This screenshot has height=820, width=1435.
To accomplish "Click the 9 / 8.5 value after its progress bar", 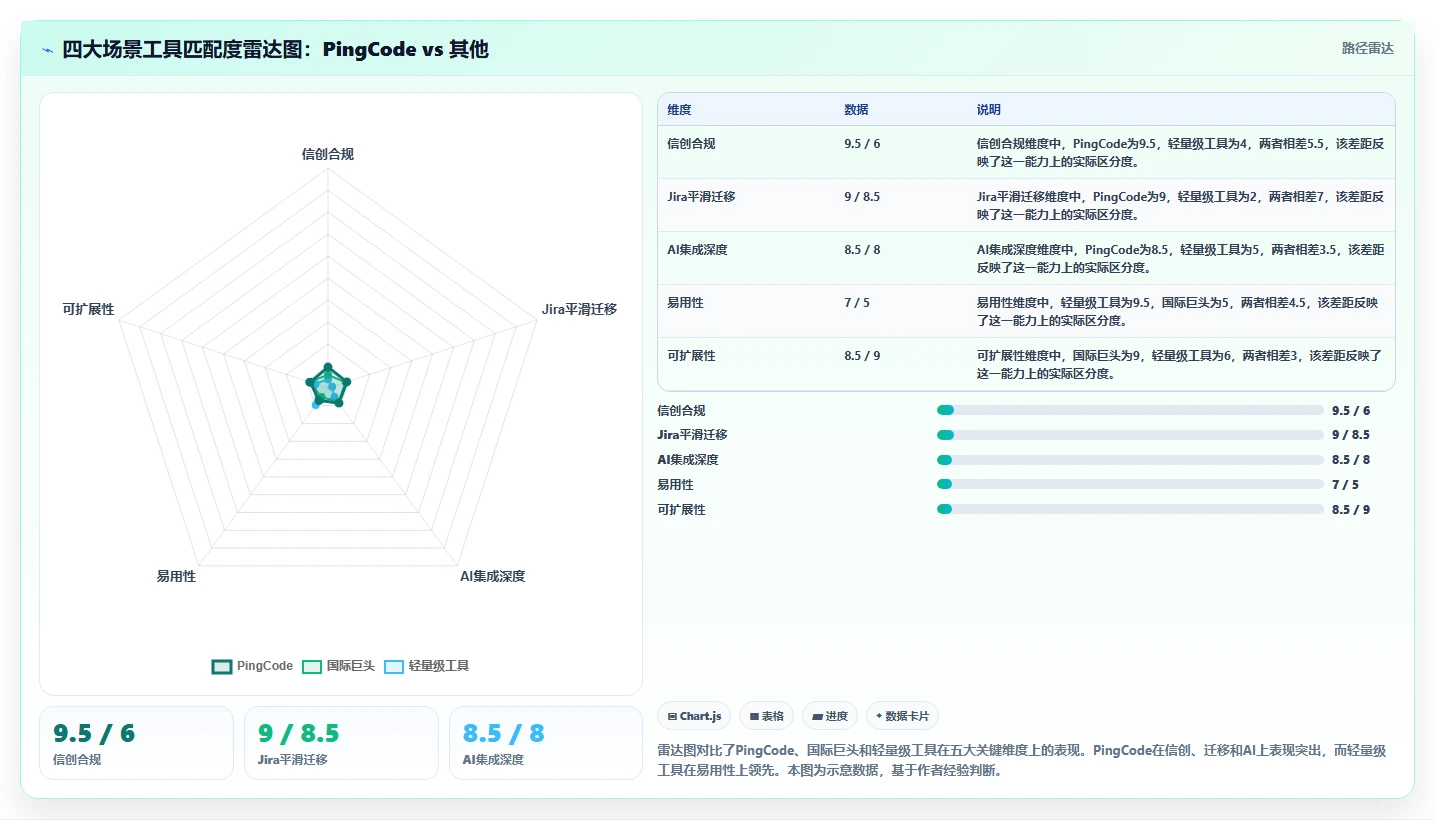I will point(1351,435).
